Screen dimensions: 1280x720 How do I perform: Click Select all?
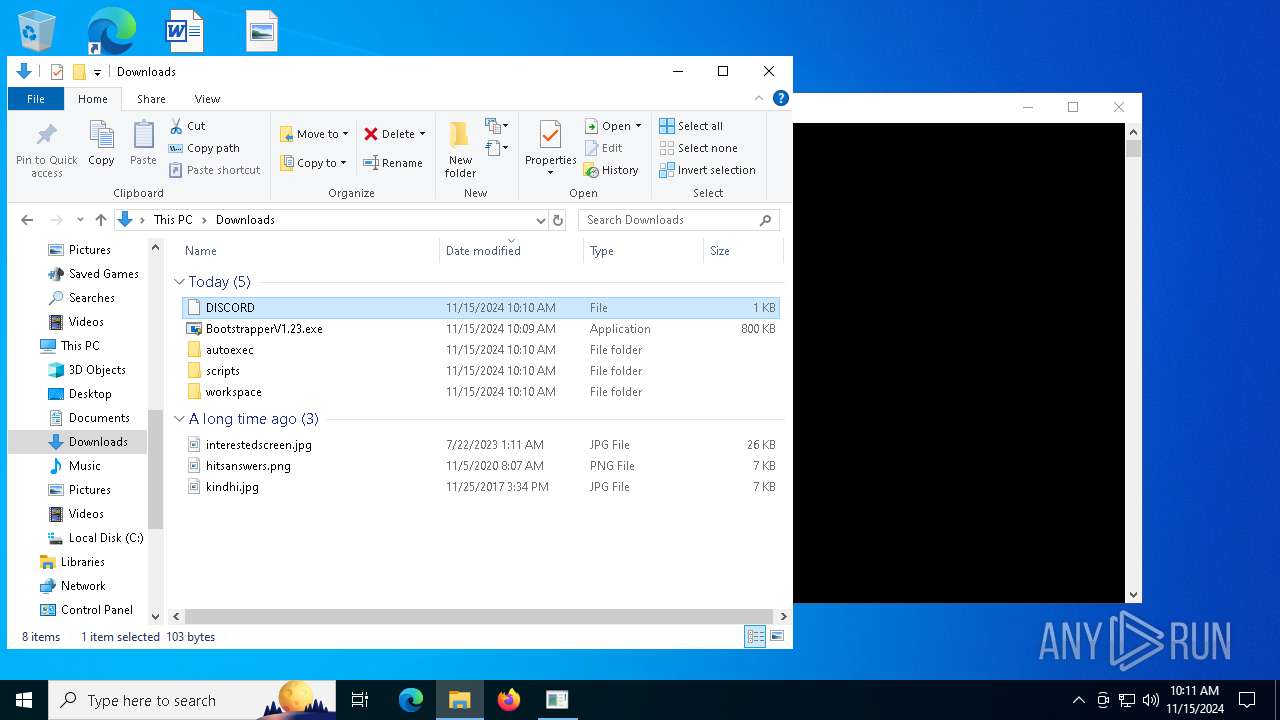pos(691,126)
